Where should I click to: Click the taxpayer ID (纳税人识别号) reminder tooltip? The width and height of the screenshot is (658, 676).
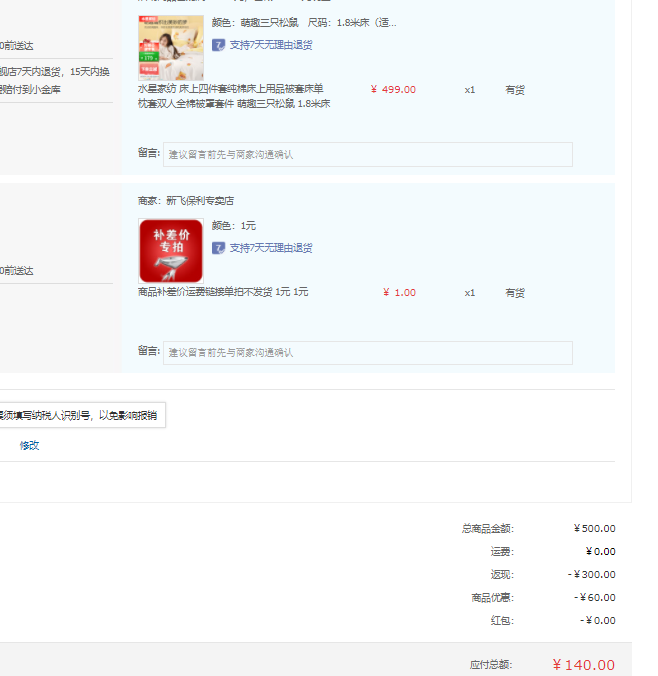point(80,415)
